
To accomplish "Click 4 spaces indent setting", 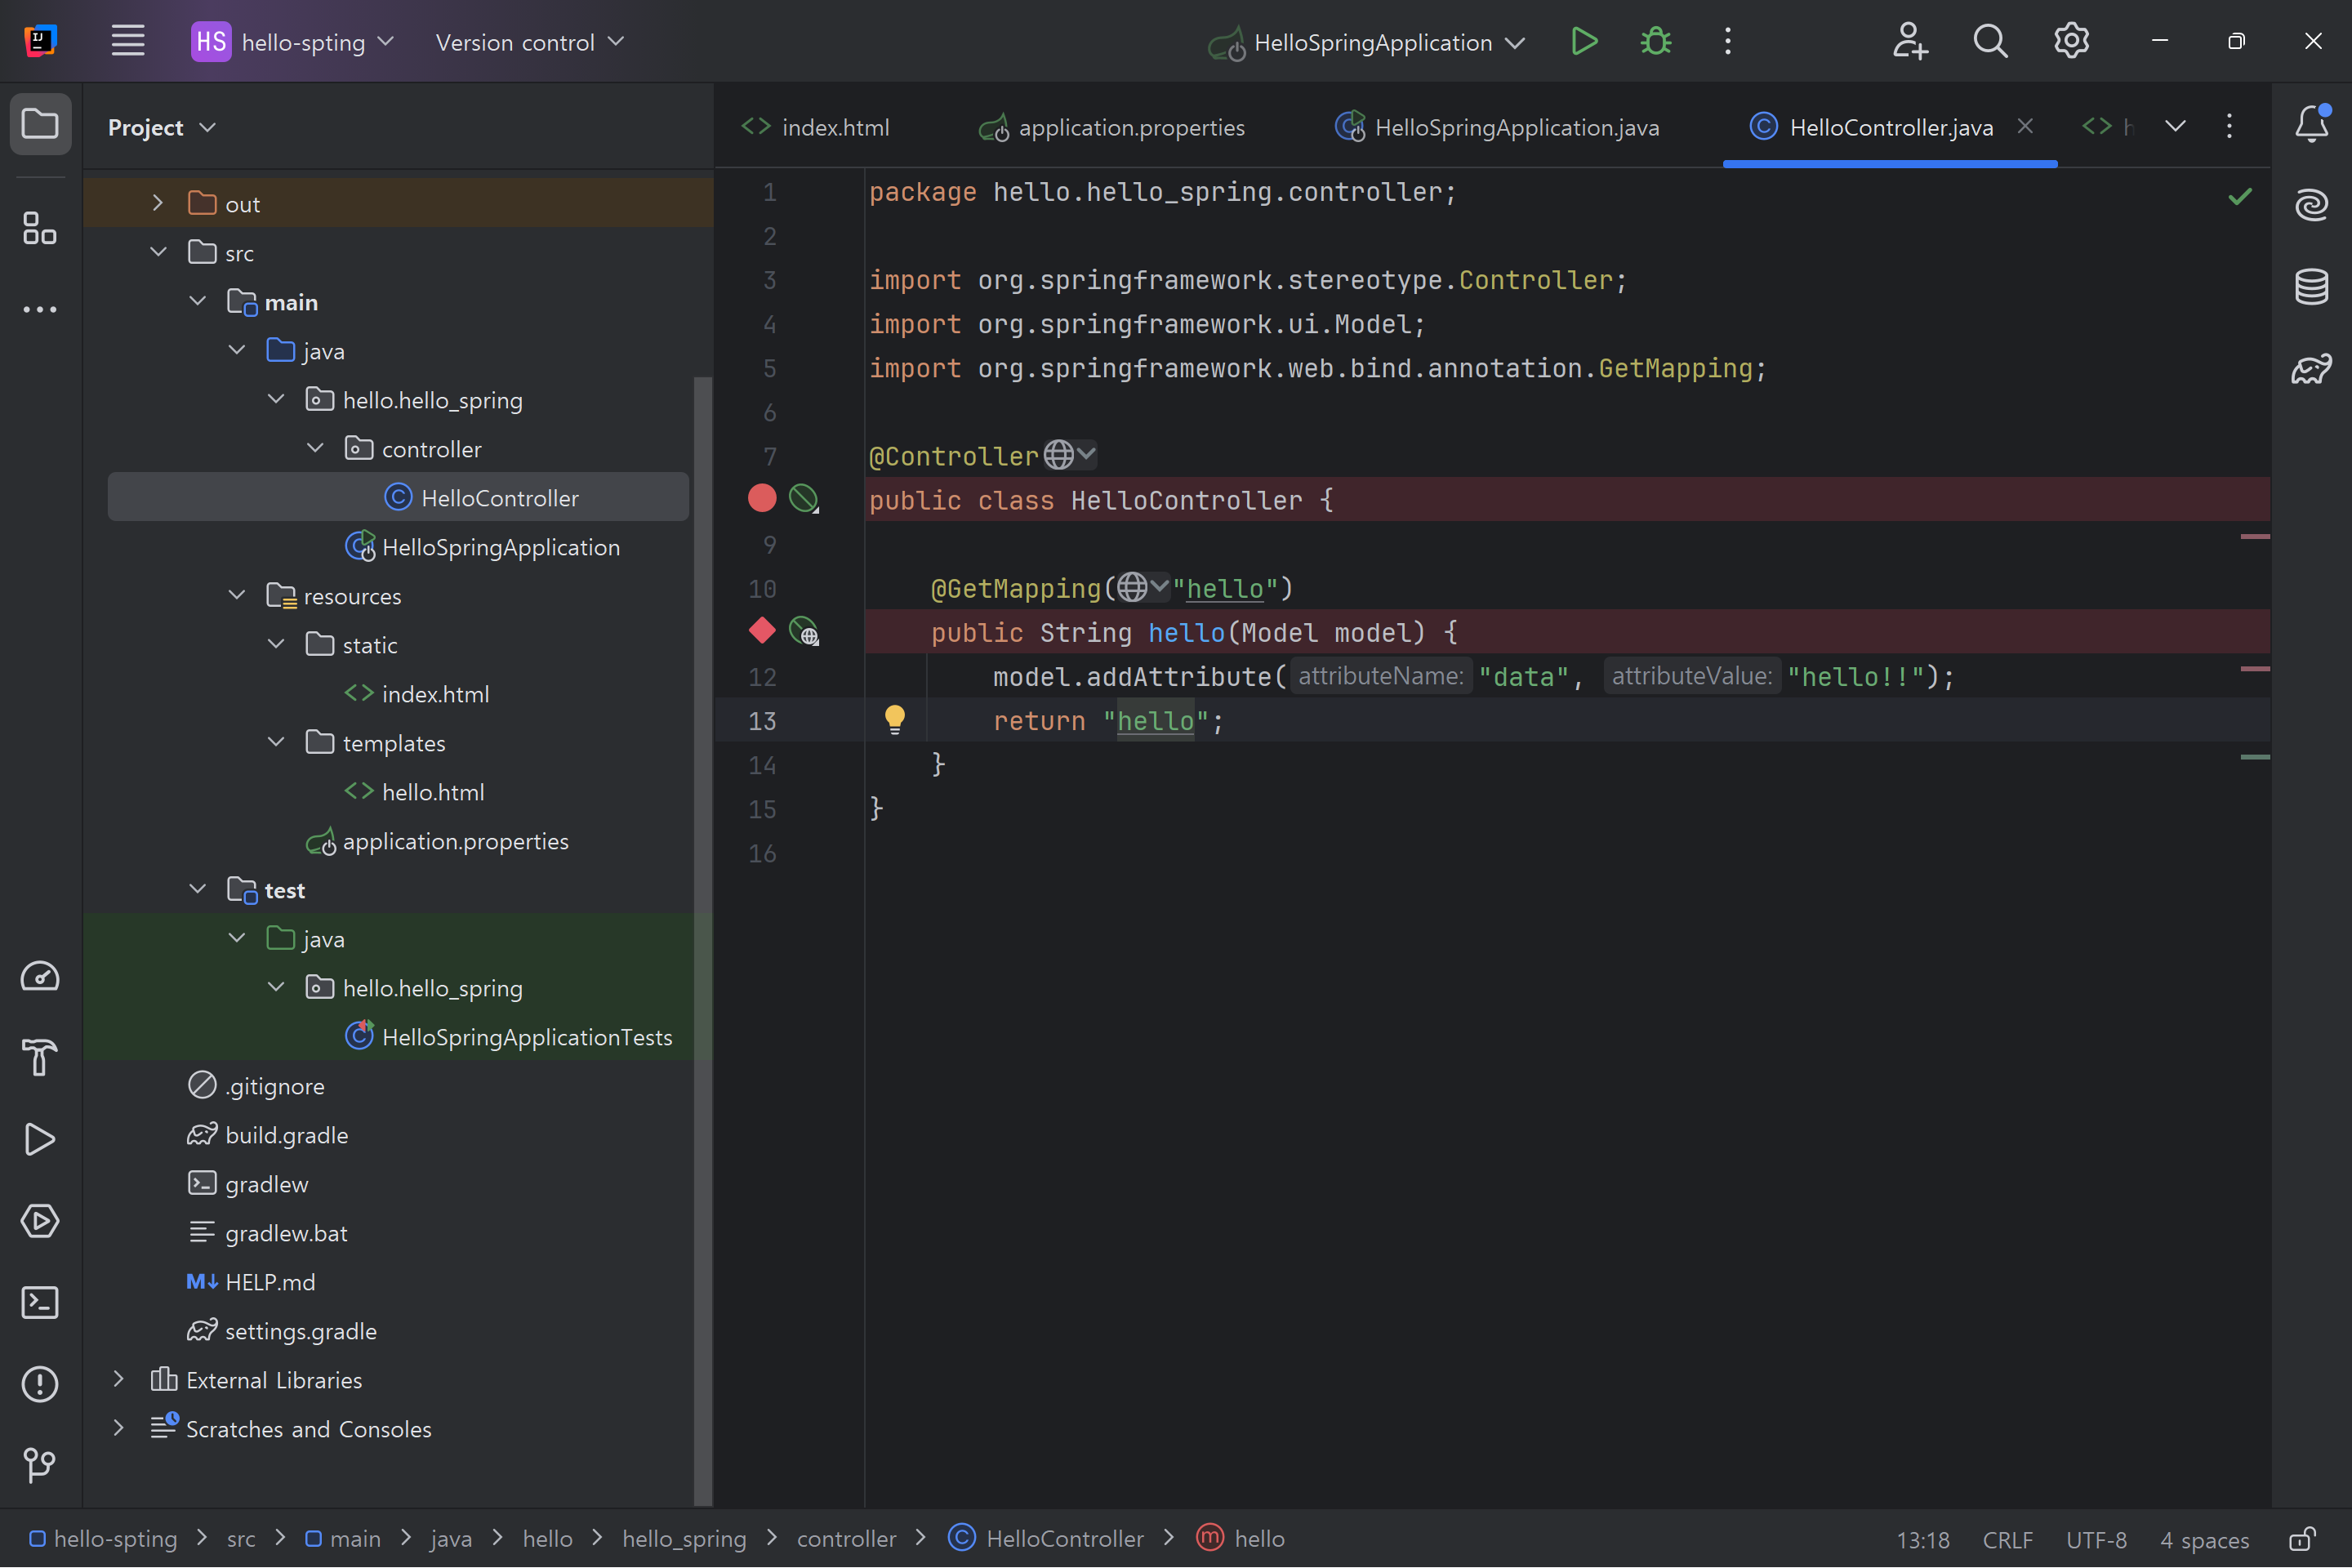I will click(2204, 1539).
